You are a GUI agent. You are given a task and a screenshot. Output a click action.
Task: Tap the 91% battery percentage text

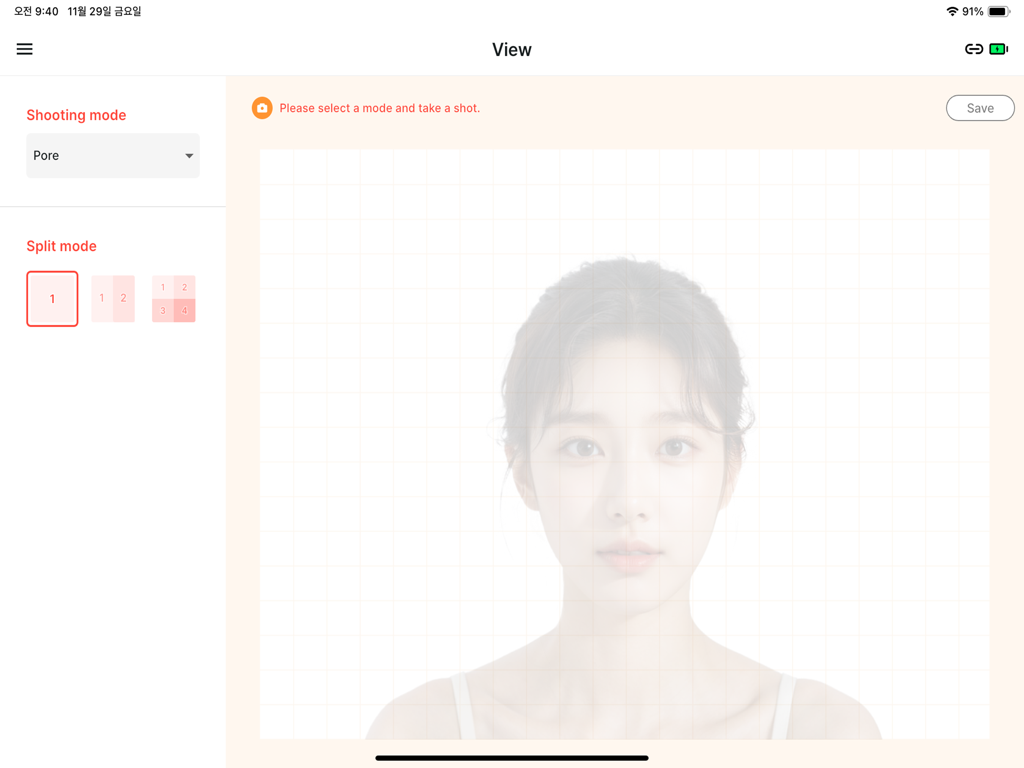point(972,12)
